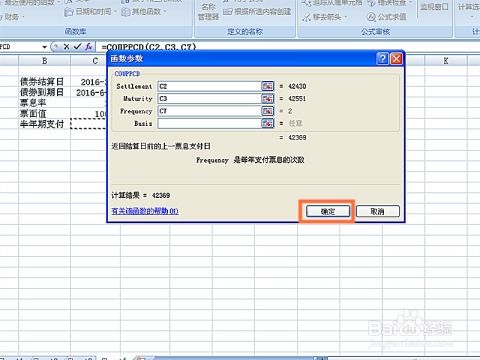Viewport: 480px width, 360px height.
Task: Select the value cell beside 票面值
Action: 89,114
